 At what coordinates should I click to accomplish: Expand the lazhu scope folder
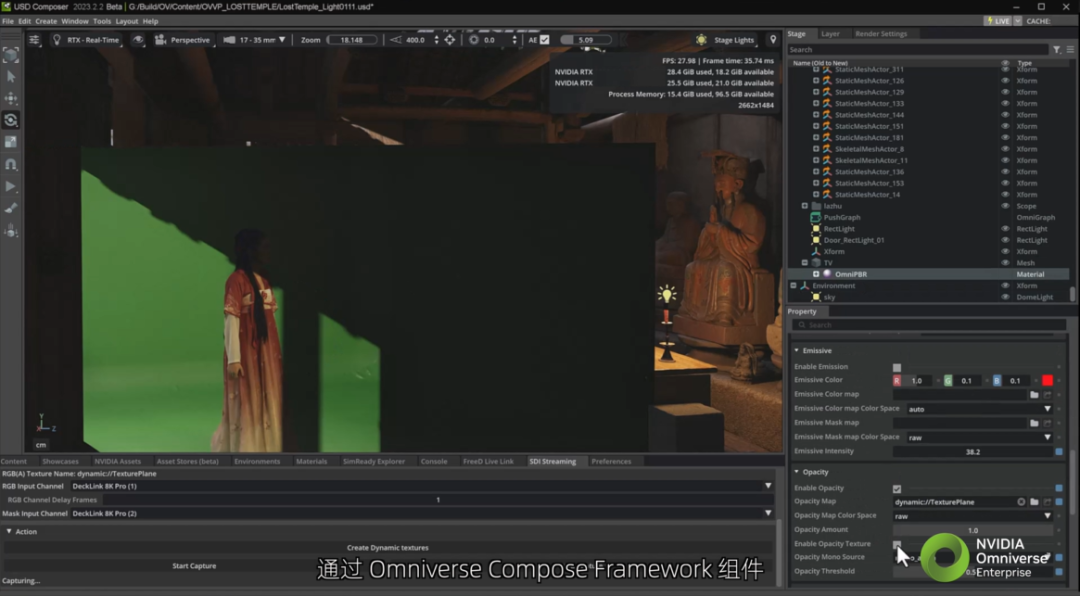[804, 206]
